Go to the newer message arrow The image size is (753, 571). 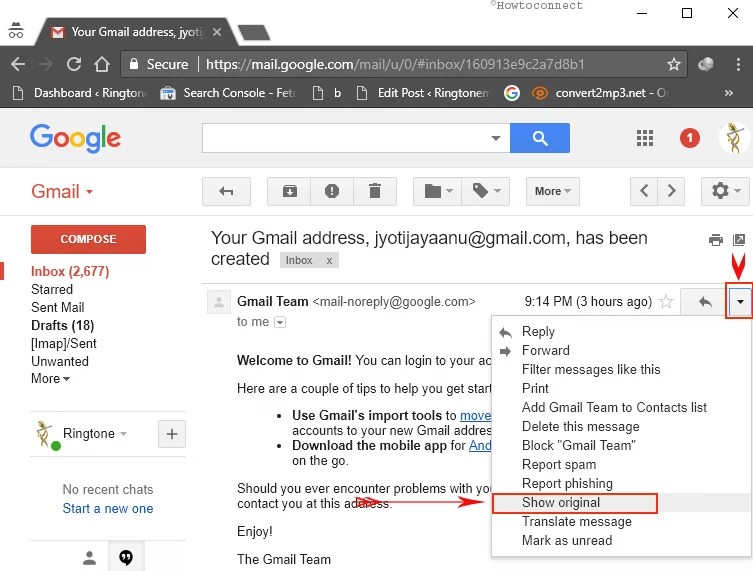(644, 192)
